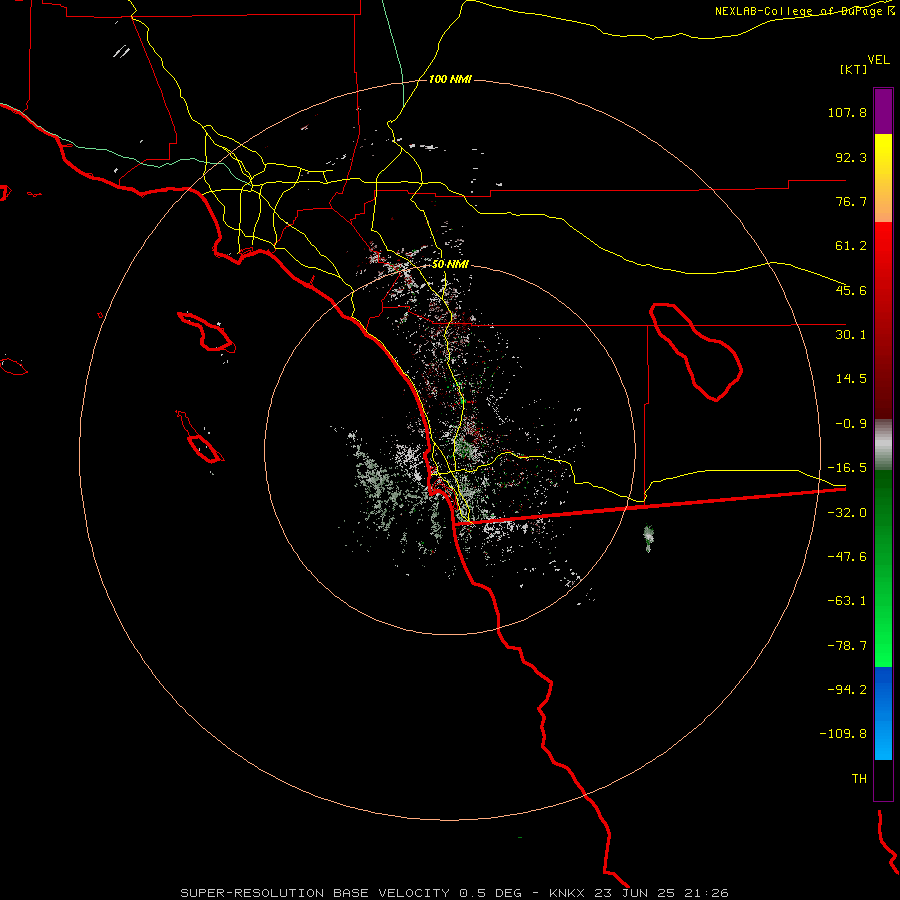Select the -47.6 legend value
Viewport: 900px width, 900px height.
847,557
